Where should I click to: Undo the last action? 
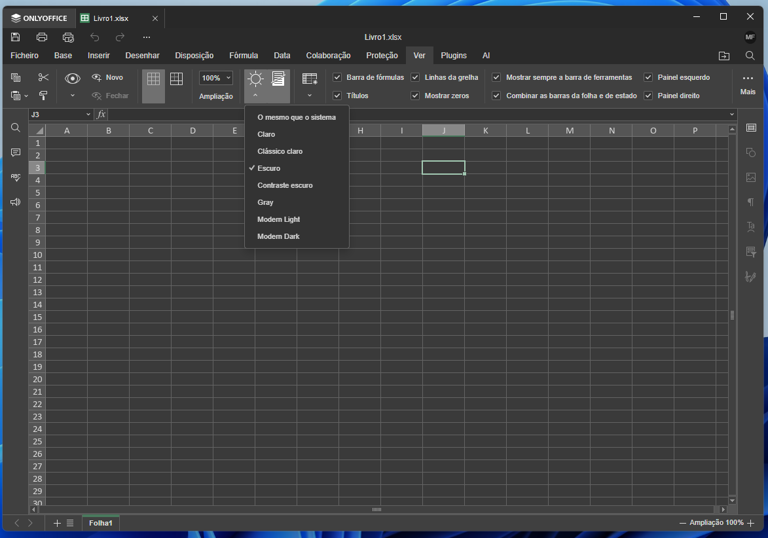tap(95, 37)
